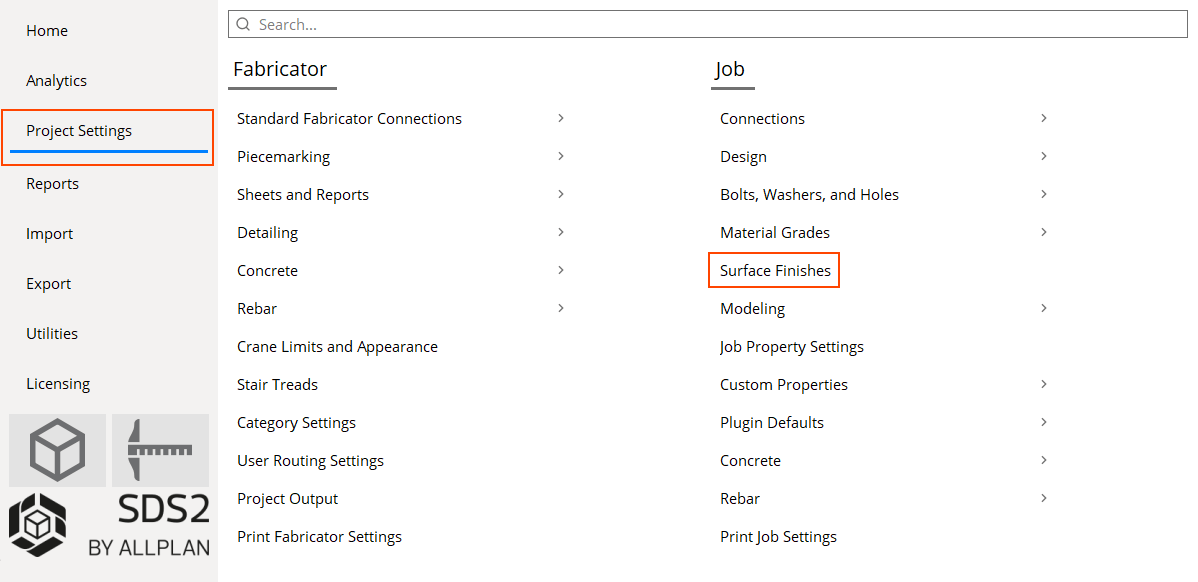Image resolution: width=1198 pixels, height=582 pixels.
Task: Open Print Fabricator Settings
Action: tap(319, 536)
